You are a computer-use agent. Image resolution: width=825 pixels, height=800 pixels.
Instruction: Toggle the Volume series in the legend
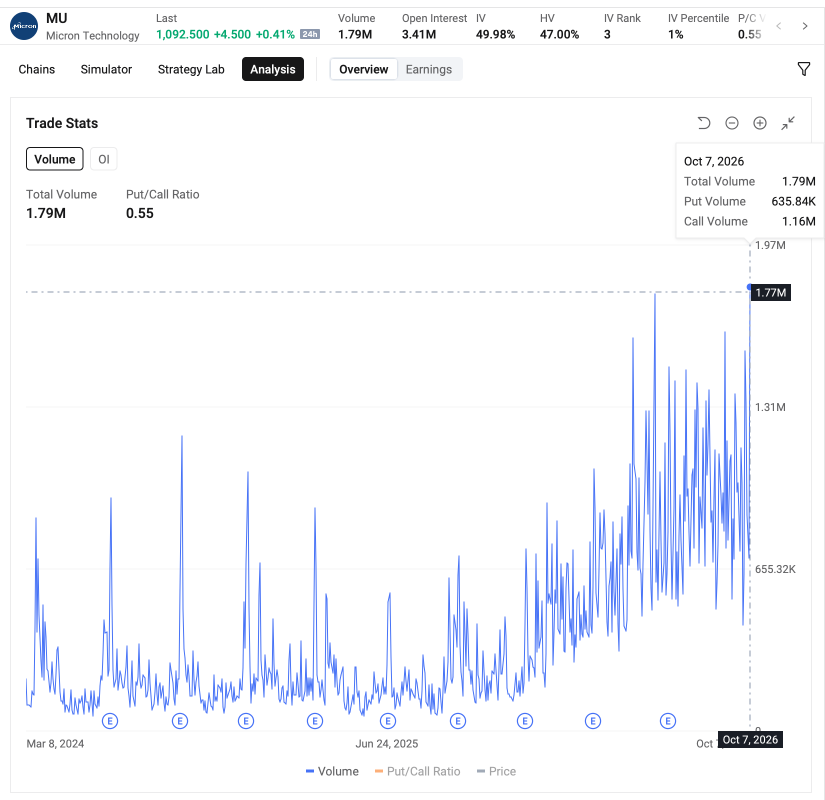333,771
